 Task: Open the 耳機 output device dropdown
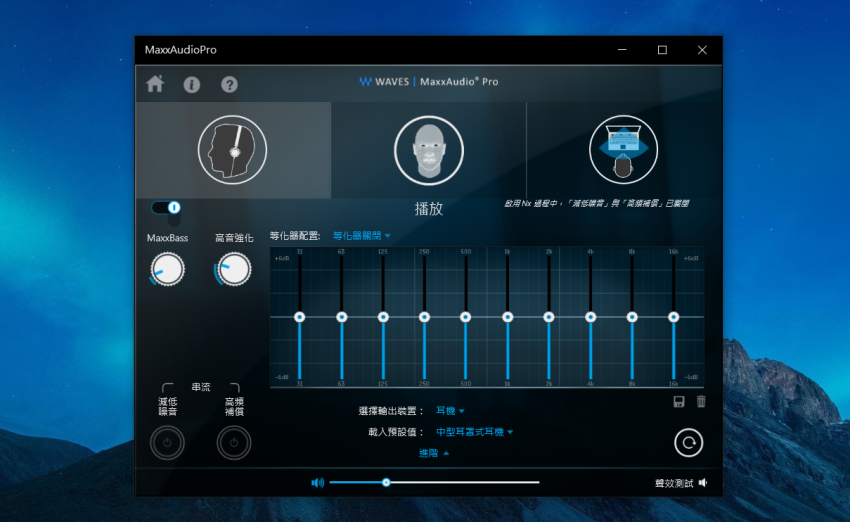tap(450, 411)
